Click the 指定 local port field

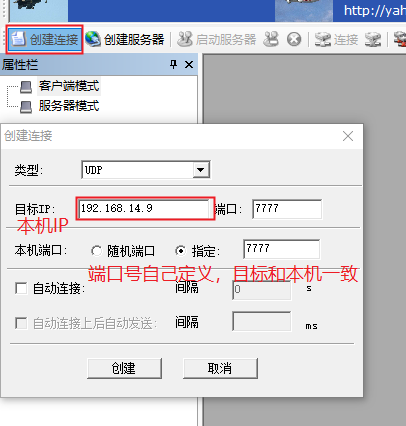pyautogui.click(x=281, y=249)
